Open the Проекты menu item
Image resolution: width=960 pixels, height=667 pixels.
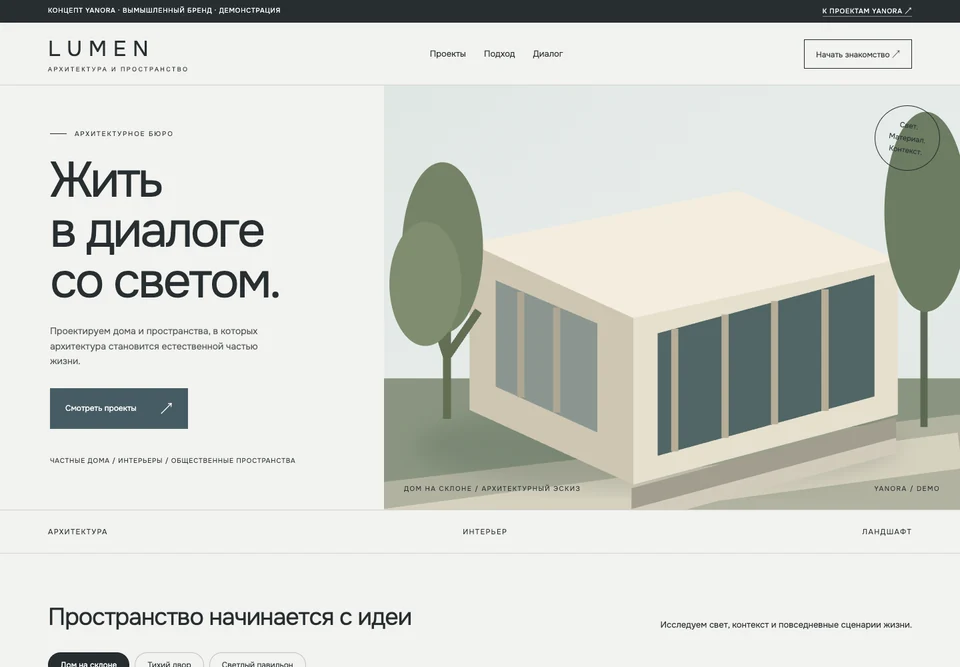coord(448,54)
